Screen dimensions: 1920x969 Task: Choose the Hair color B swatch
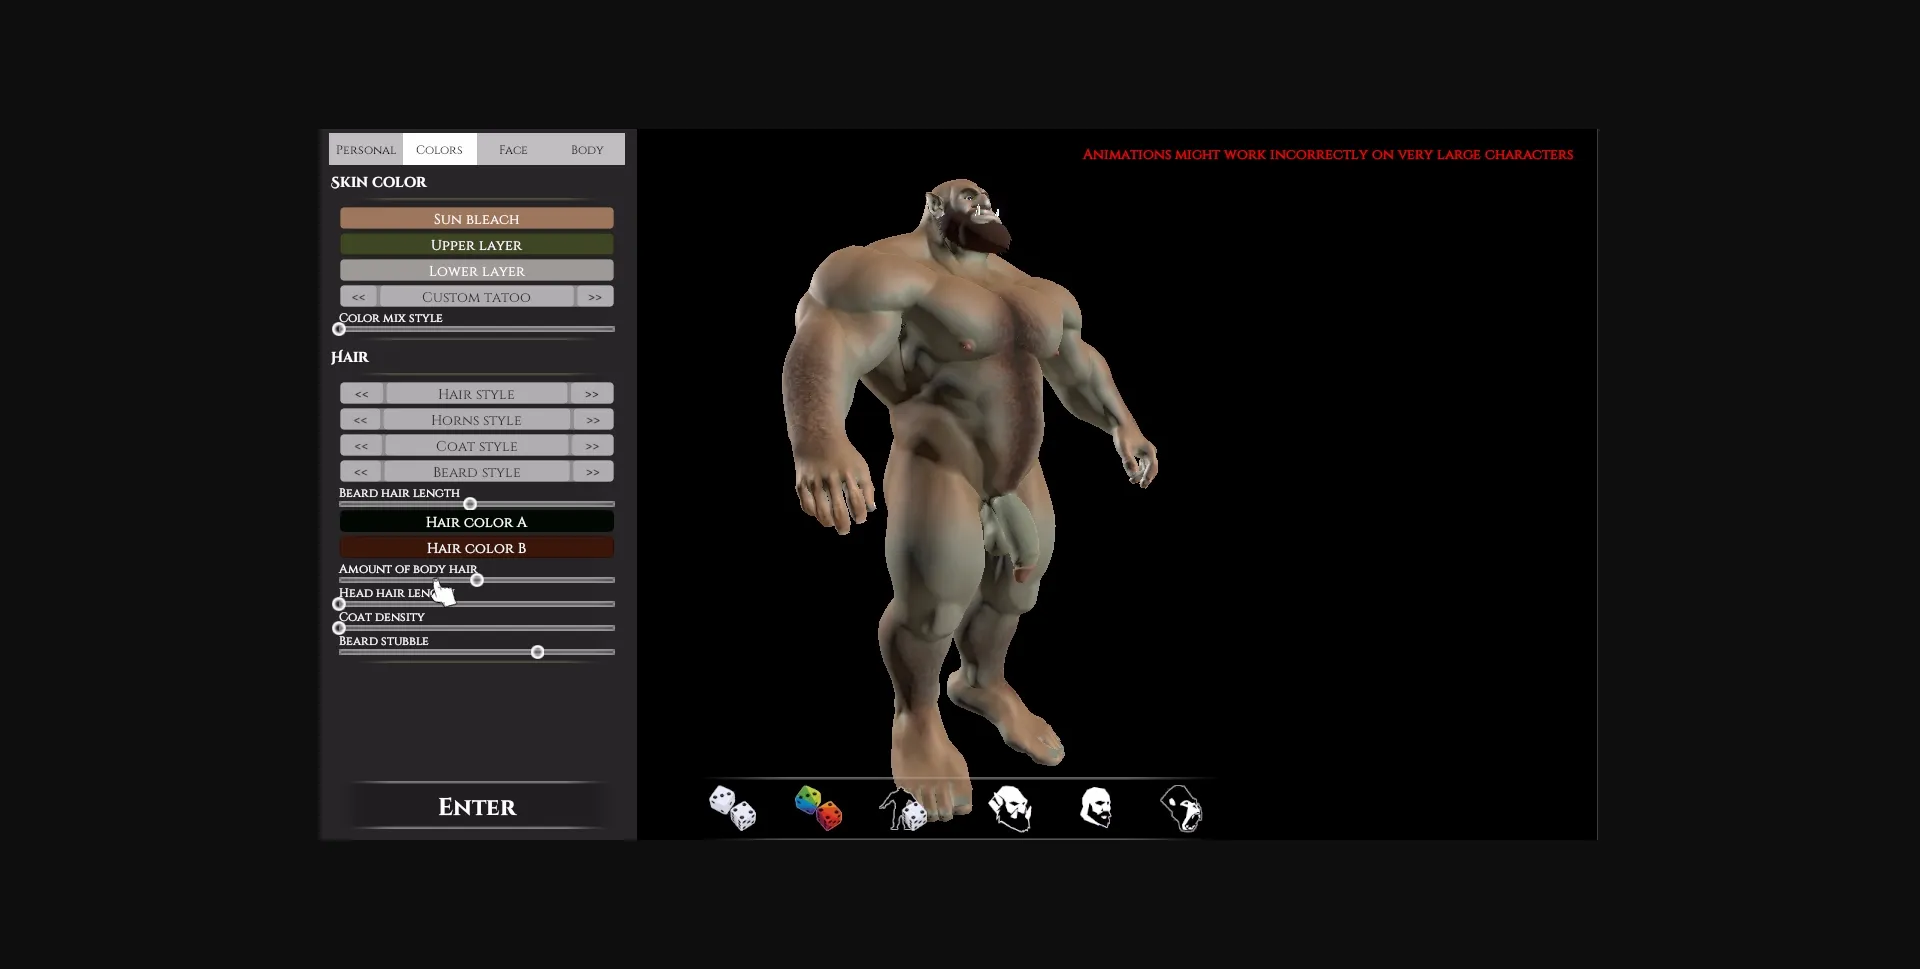[476, 547]
